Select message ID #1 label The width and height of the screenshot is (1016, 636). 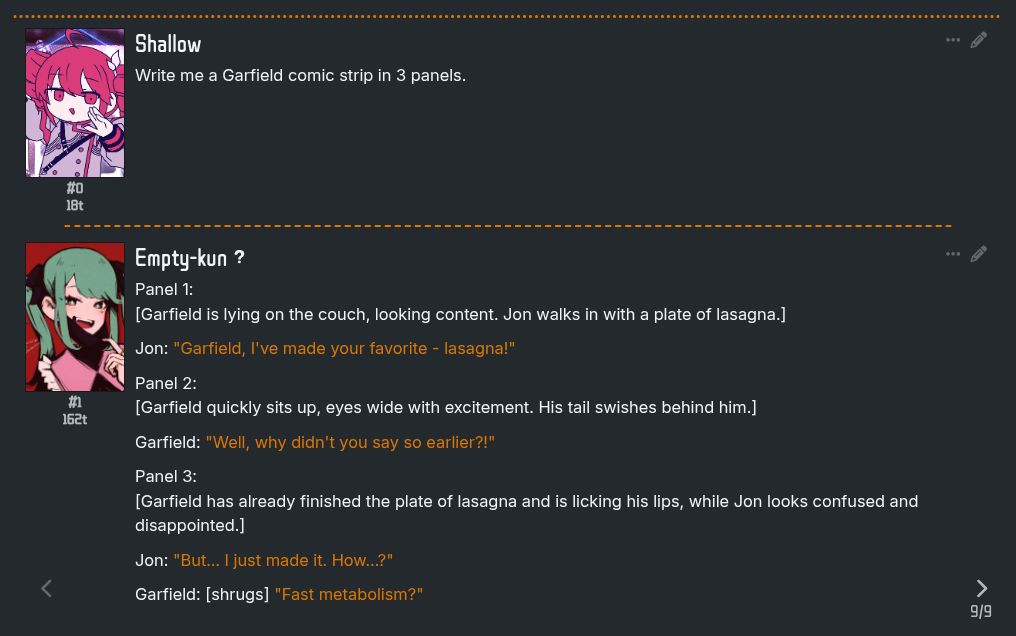[x=75, y=402]
